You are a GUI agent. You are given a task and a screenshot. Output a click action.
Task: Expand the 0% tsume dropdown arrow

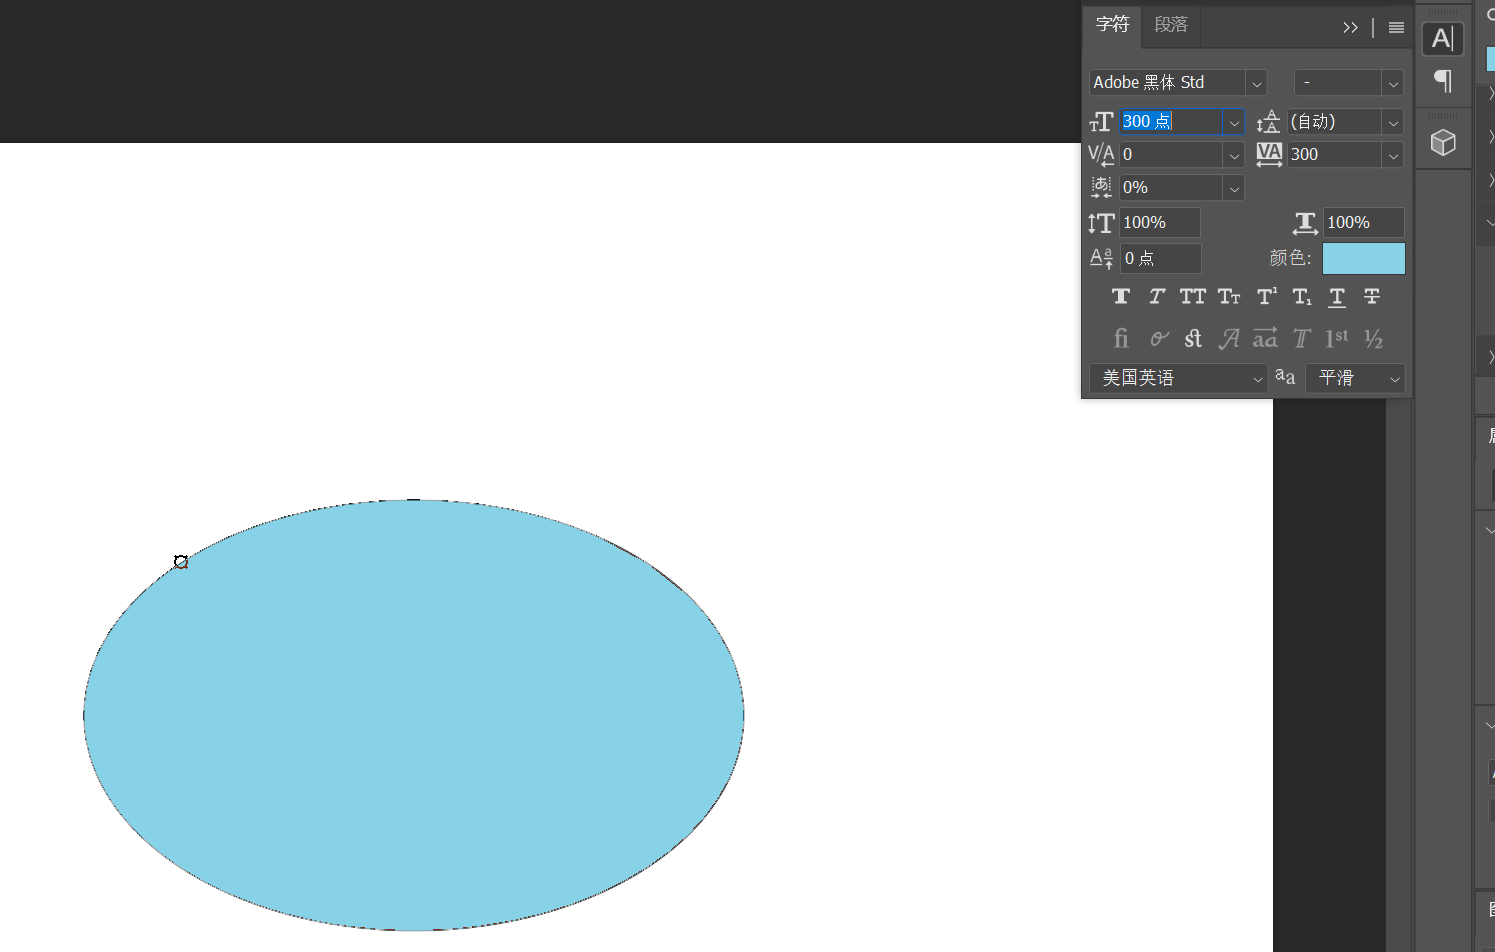tap(1234, 188)
